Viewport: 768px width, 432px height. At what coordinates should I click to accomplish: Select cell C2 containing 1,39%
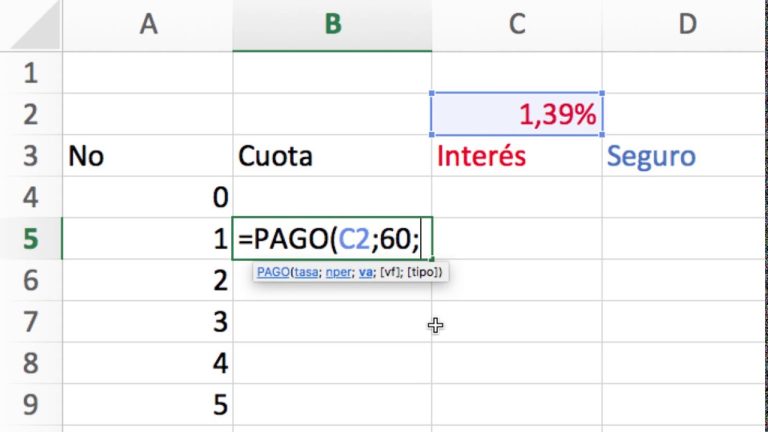click(x=517, y=114)
